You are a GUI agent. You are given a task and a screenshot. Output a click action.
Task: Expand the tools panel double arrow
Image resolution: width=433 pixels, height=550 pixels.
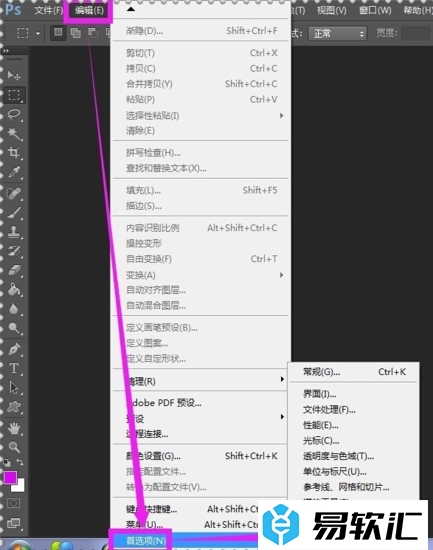(6, 51)
